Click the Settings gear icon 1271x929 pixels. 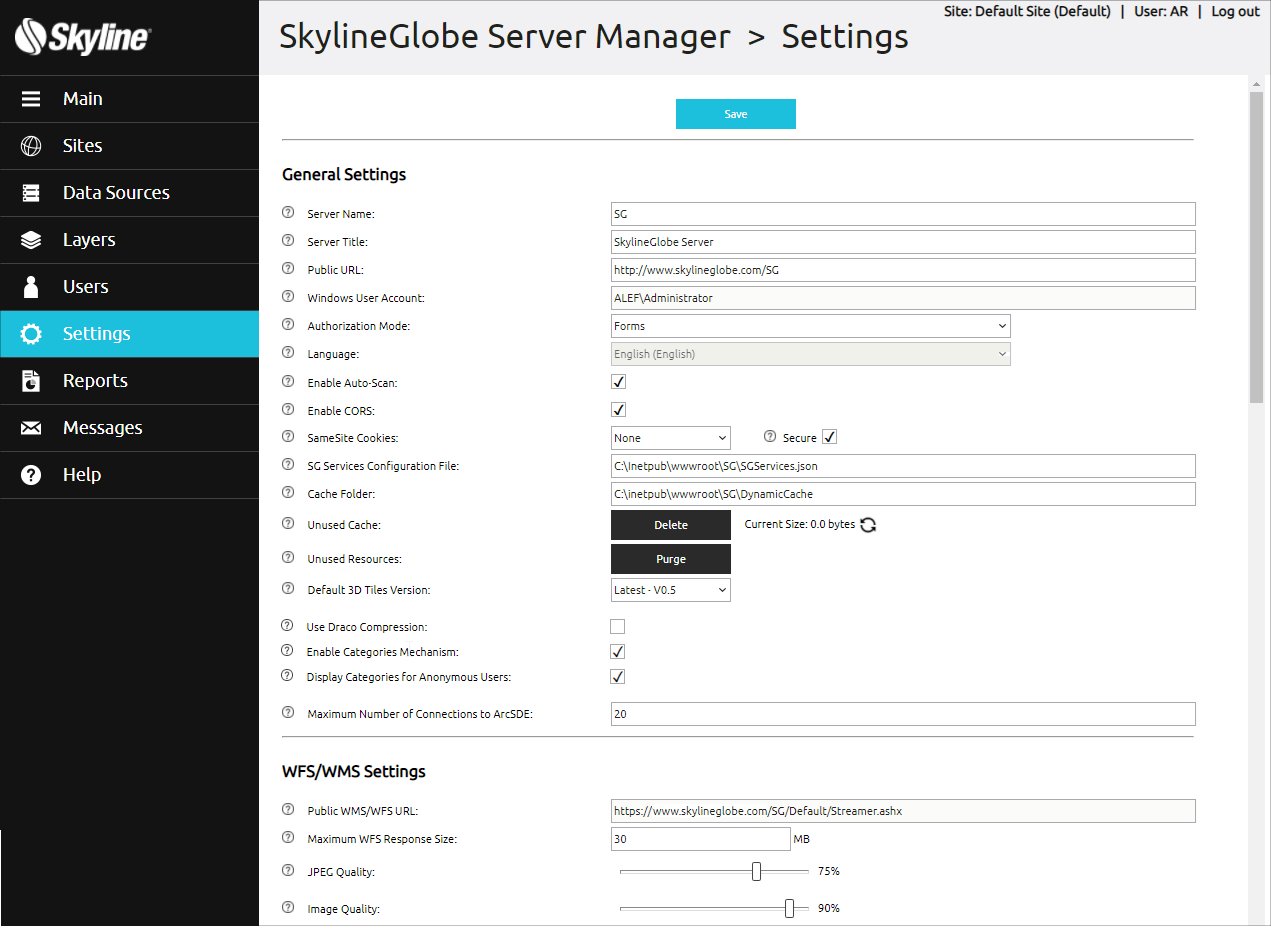(31, 334)
